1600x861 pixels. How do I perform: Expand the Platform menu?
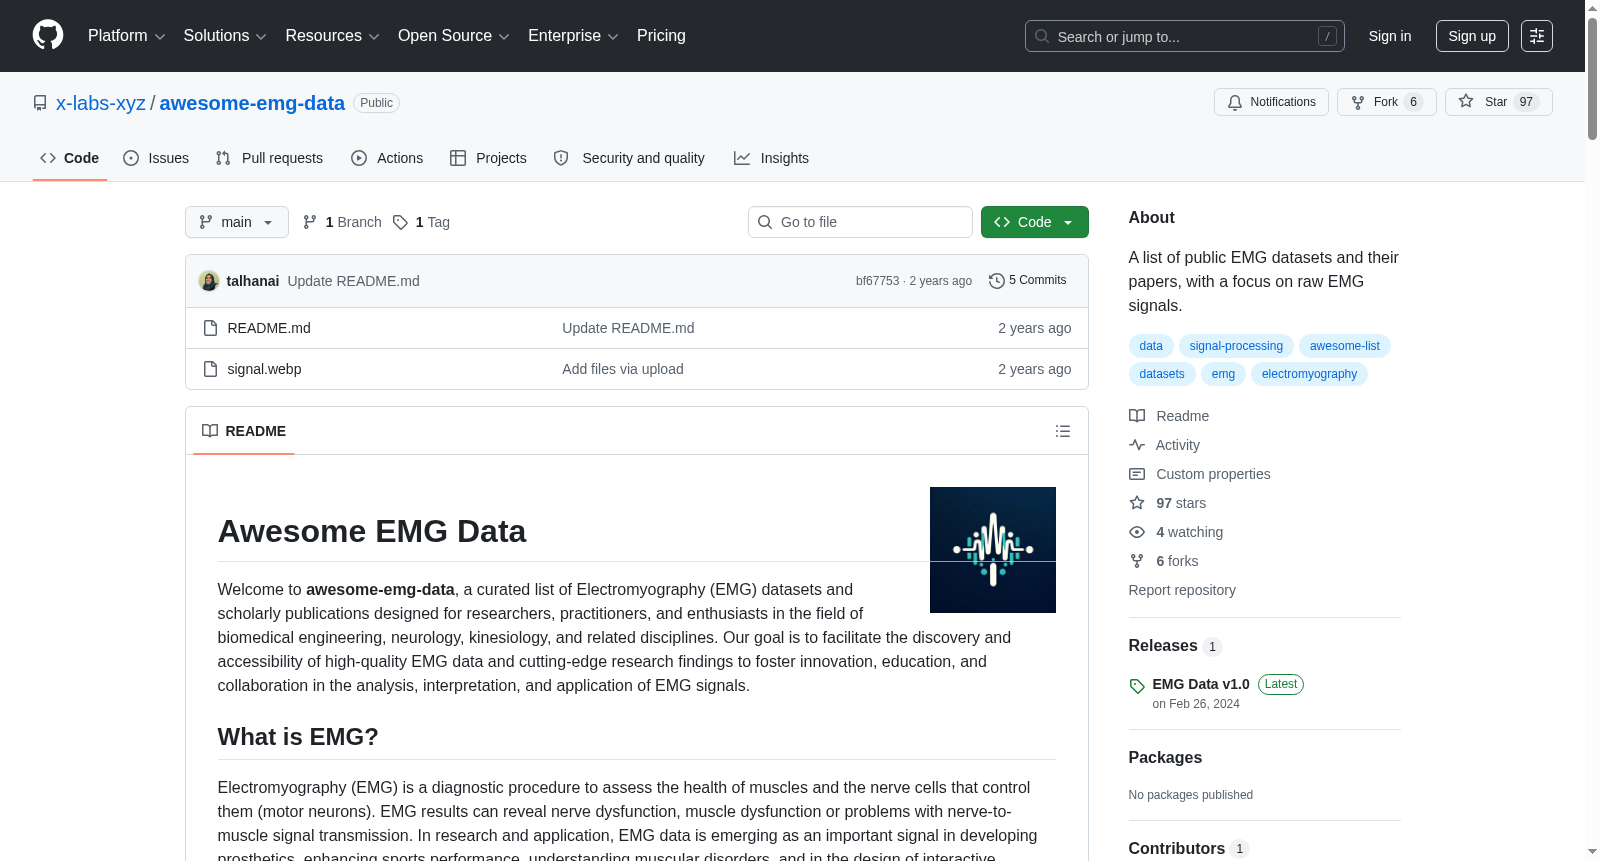(126, 36)
